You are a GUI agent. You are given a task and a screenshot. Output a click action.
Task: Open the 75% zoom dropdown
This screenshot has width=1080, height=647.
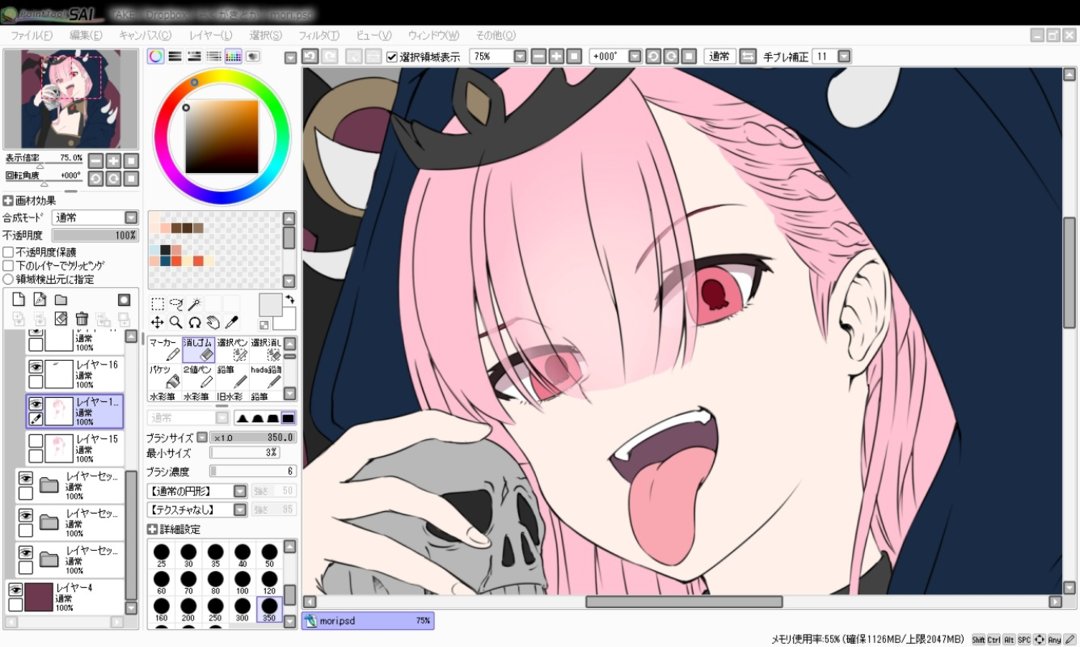point(520,57)
